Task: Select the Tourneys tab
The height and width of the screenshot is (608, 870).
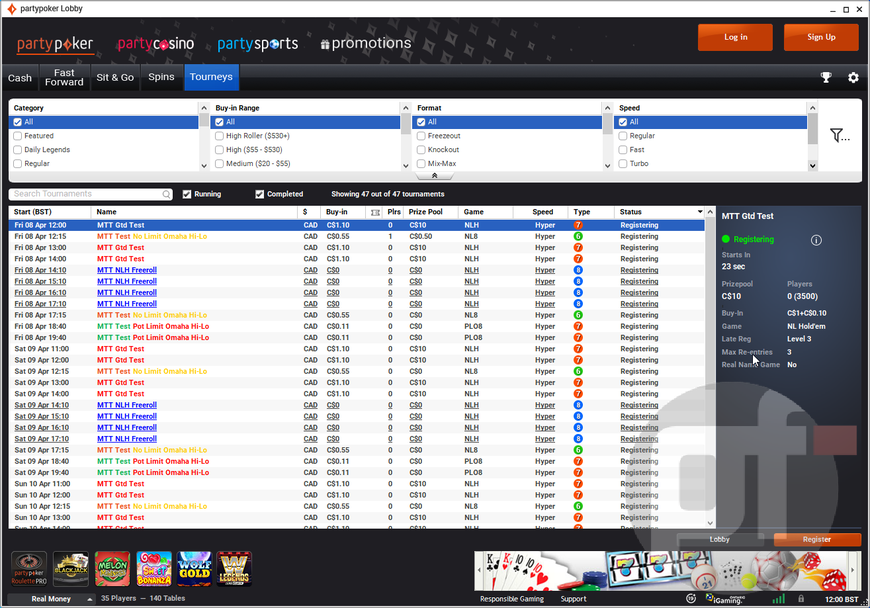Action: point(211,77)
